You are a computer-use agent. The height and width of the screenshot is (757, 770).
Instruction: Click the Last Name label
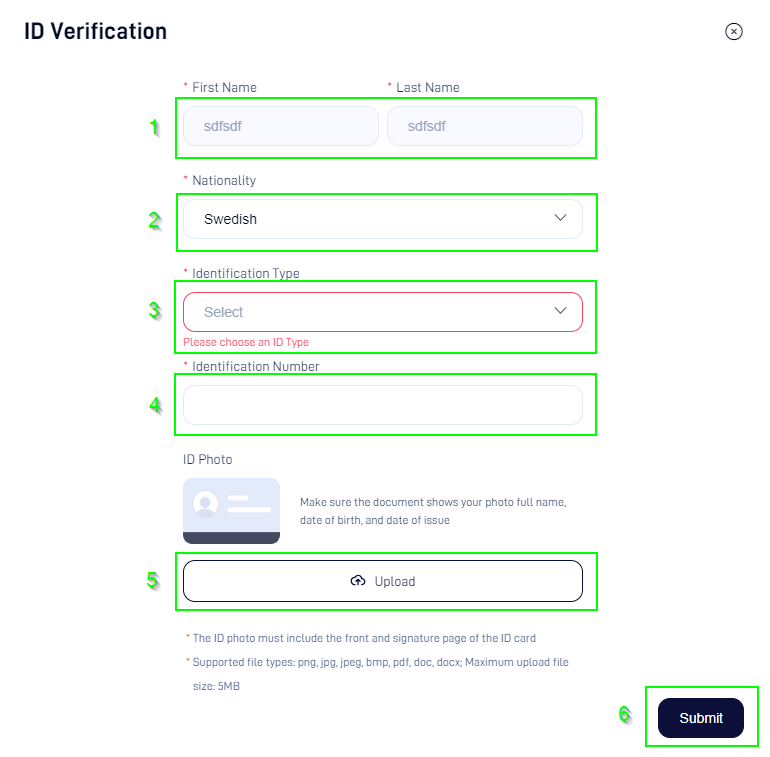427,88
